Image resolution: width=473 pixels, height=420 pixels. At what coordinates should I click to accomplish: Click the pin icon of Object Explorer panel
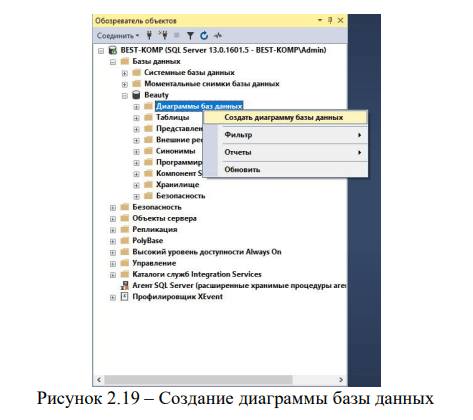click(330, 20)
